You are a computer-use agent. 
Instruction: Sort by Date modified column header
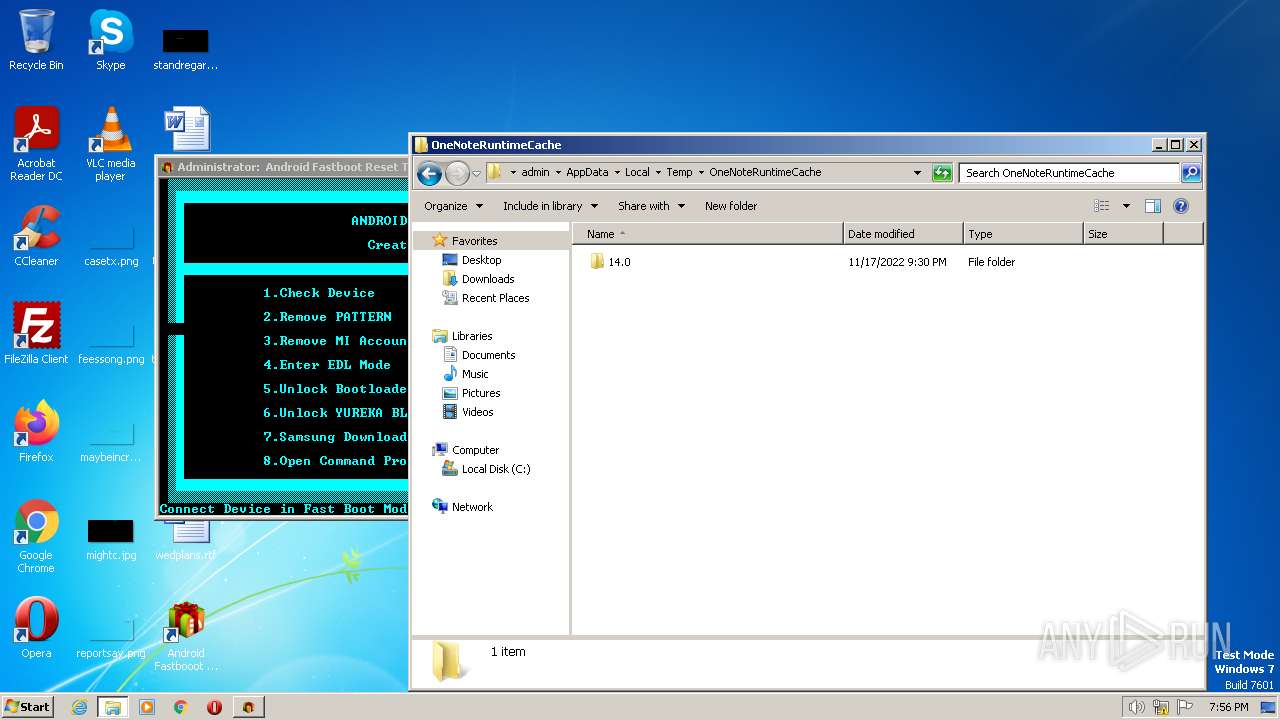[904, 234]
